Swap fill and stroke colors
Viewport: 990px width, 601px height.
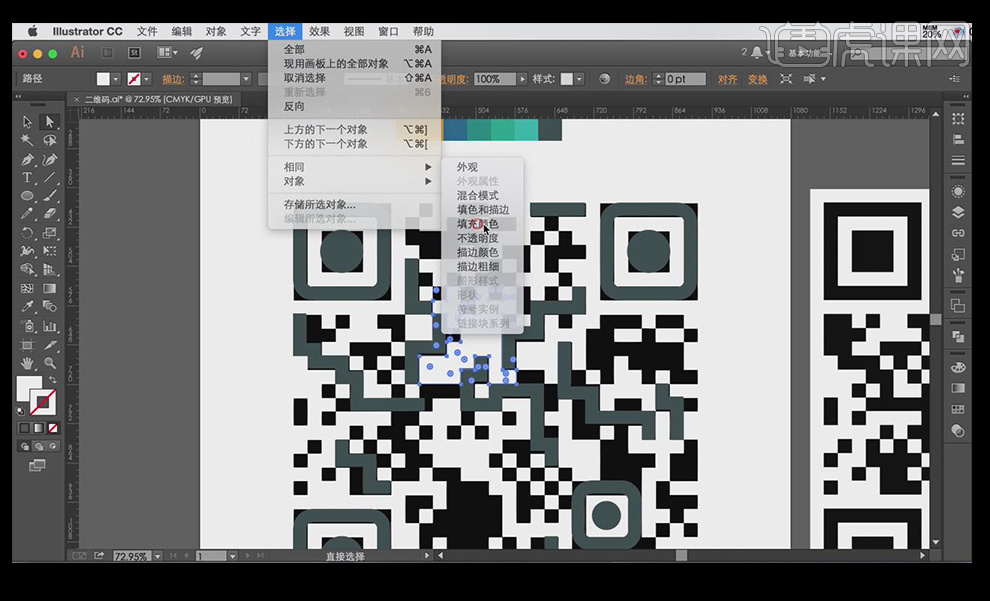point(52,380)
